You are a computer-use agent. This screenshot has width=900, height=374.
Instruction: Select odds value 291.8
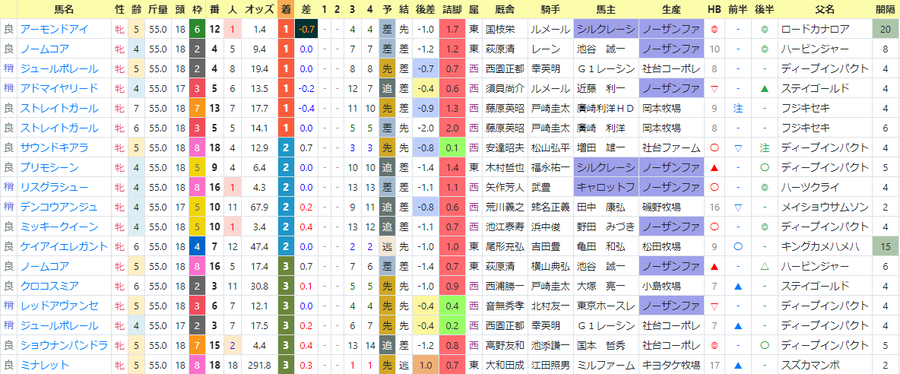(x=258, y=365)
